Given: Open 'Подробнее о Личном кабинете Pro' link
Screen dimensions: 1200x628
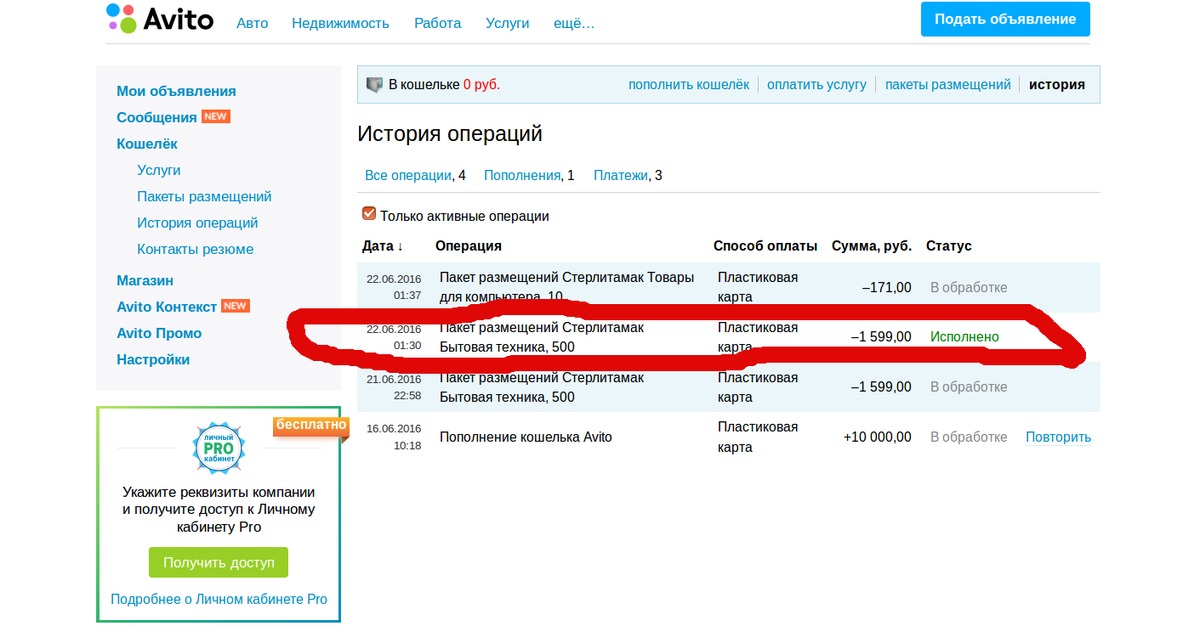Looking at the screenshot, I should [x=219, y=599].
